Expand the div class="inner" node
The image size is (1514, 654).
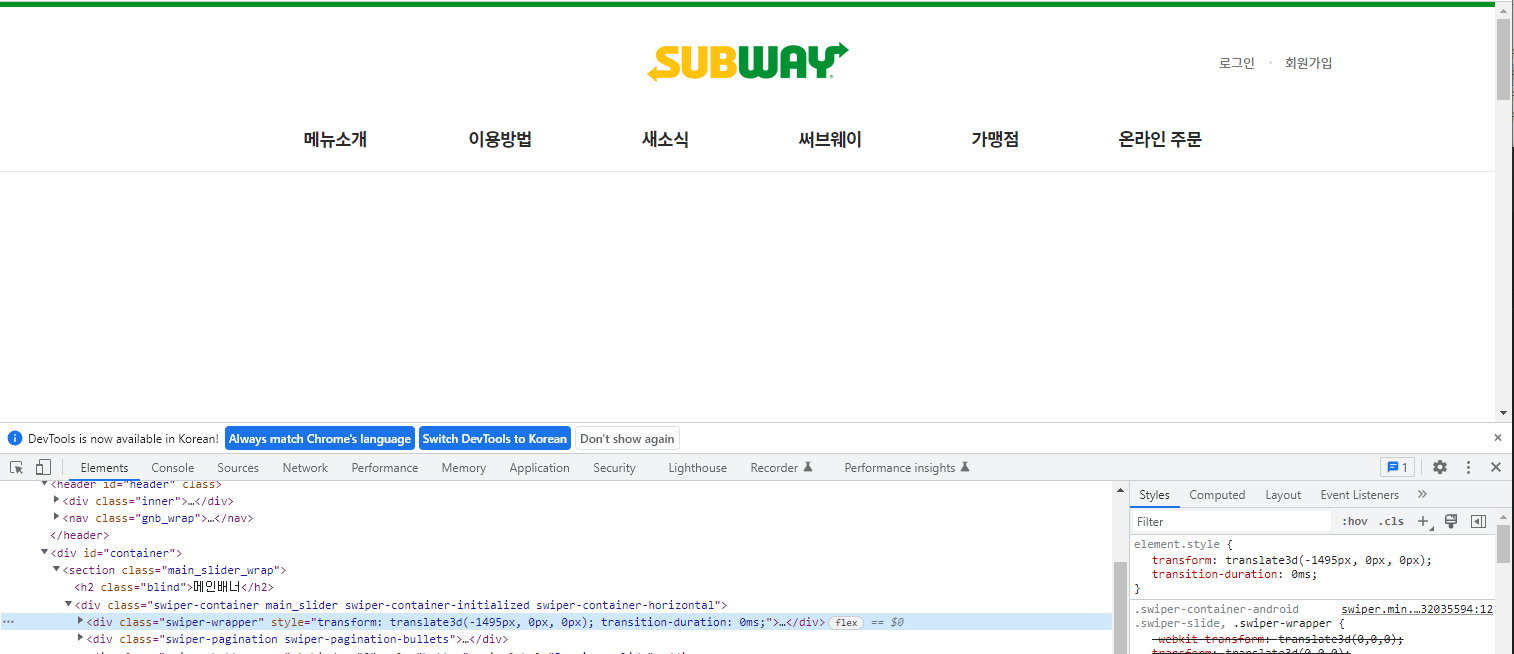(57, 500)
